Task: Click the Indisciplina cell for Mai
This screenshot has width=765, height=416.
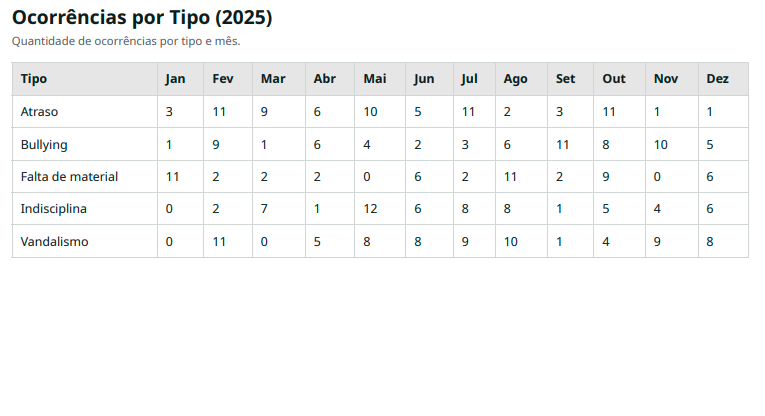Action: click(371, 209)
